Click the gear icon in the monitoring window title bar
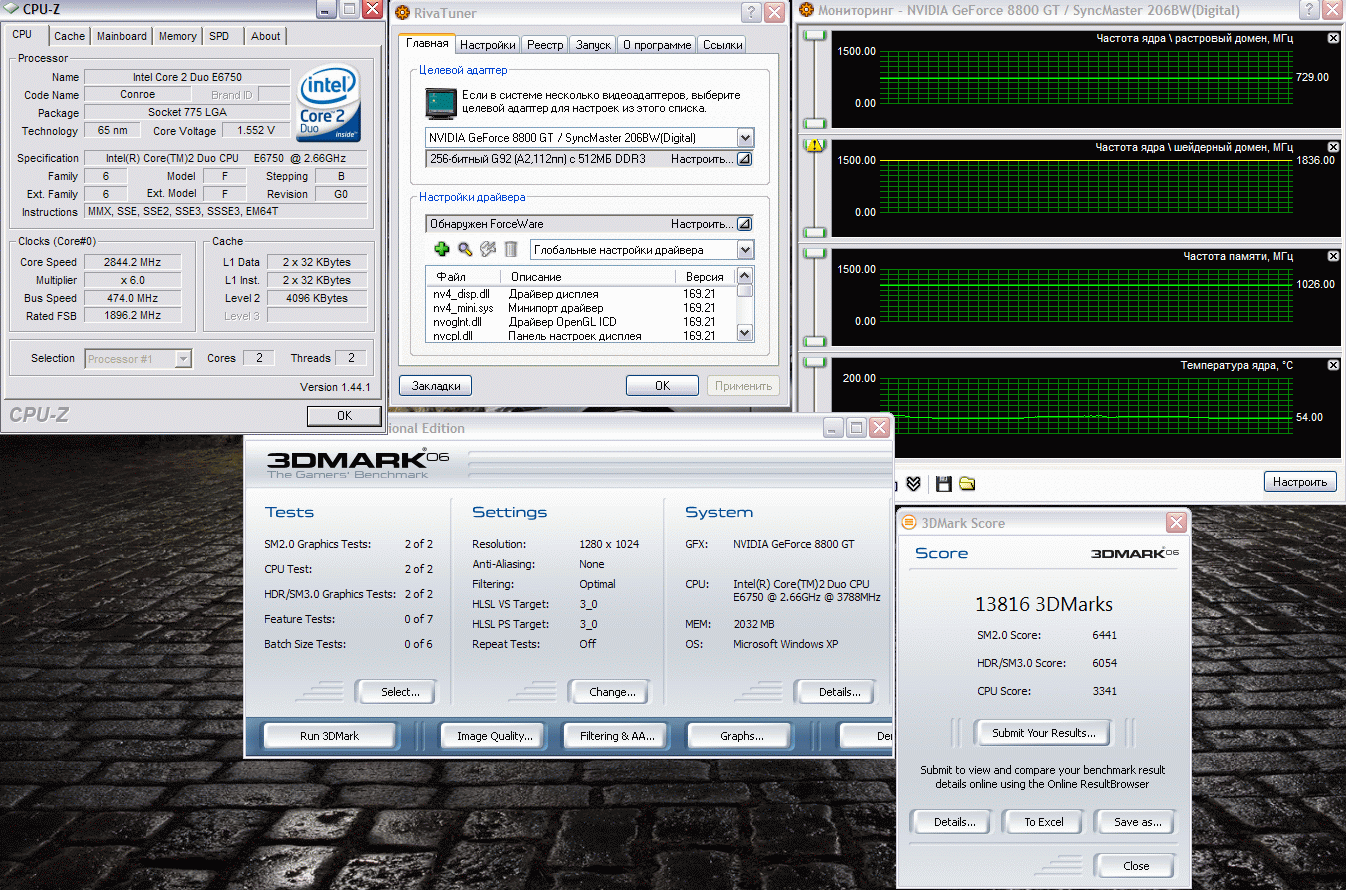Screen dimensions: 1346x890 coord(807,11)
